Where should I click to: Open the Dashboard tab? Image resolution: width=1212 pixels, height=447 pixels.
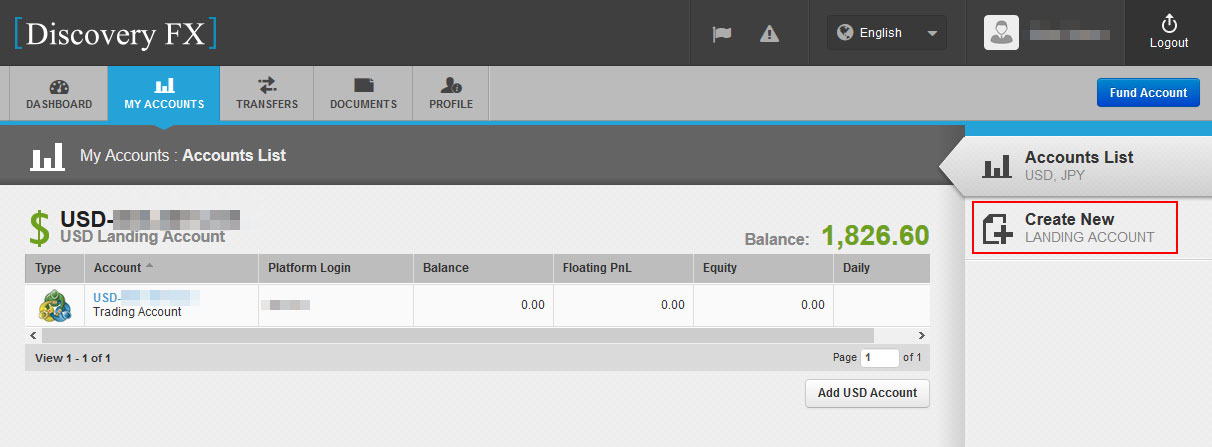[59, 94]
